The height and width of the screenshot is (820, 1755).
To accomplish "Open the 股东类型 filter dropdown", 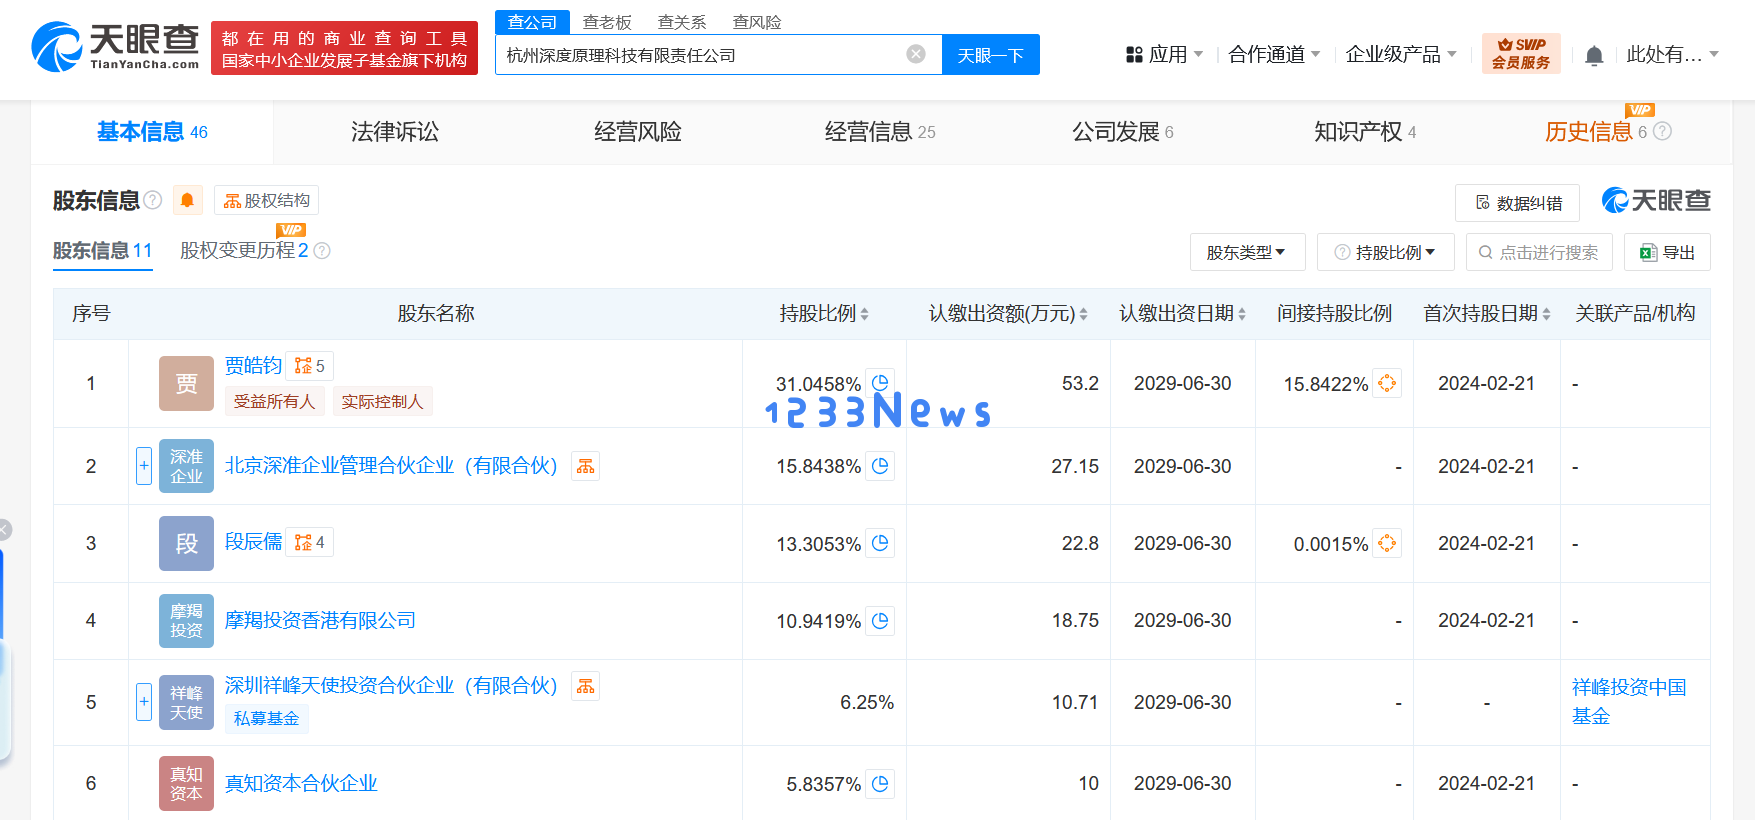I will [1247, 252].
